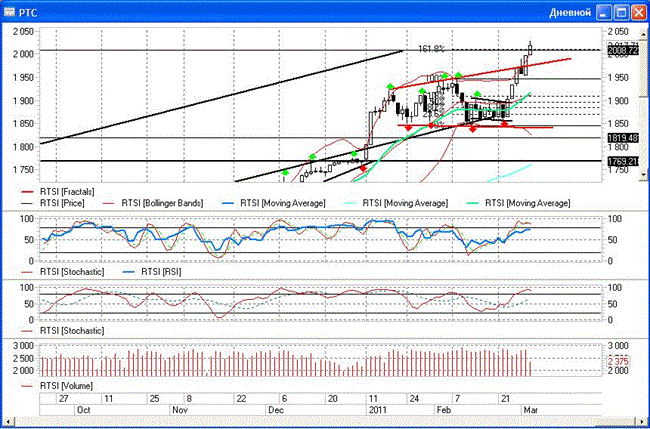Click the 1819.48 price level tag

[x=623, y=138]
